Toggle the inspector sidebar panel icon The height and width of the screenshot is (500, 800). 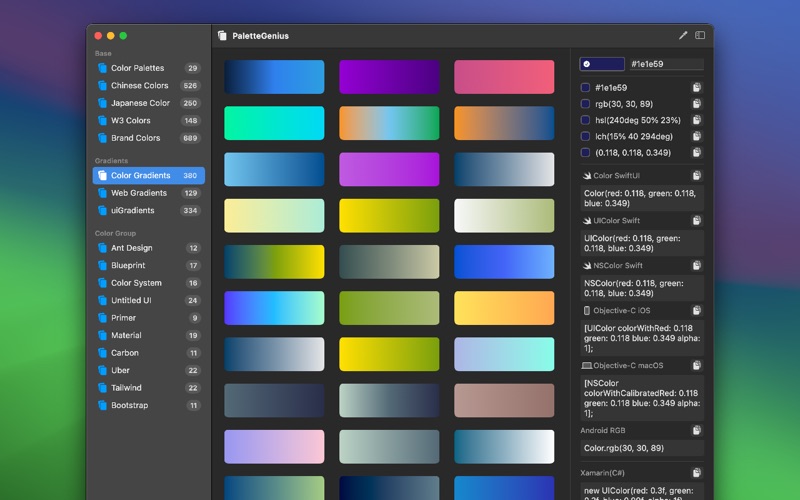tap(700, 35)
